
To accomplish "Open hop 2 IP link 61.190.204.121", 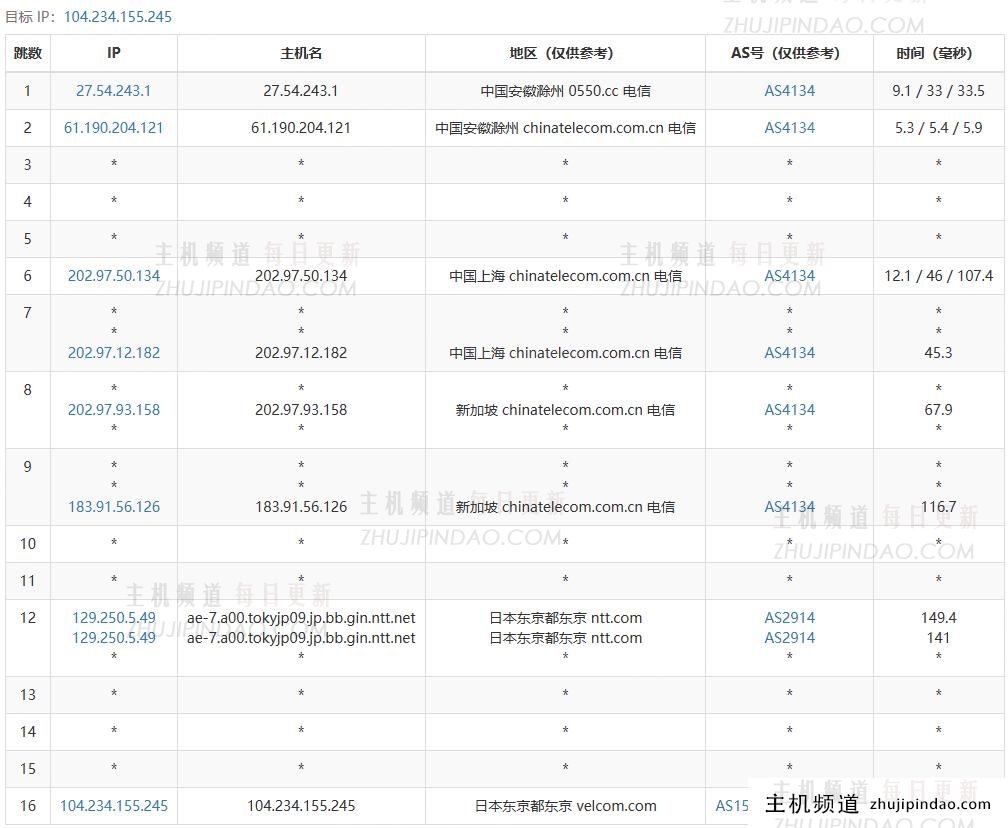I will [113, 128].
